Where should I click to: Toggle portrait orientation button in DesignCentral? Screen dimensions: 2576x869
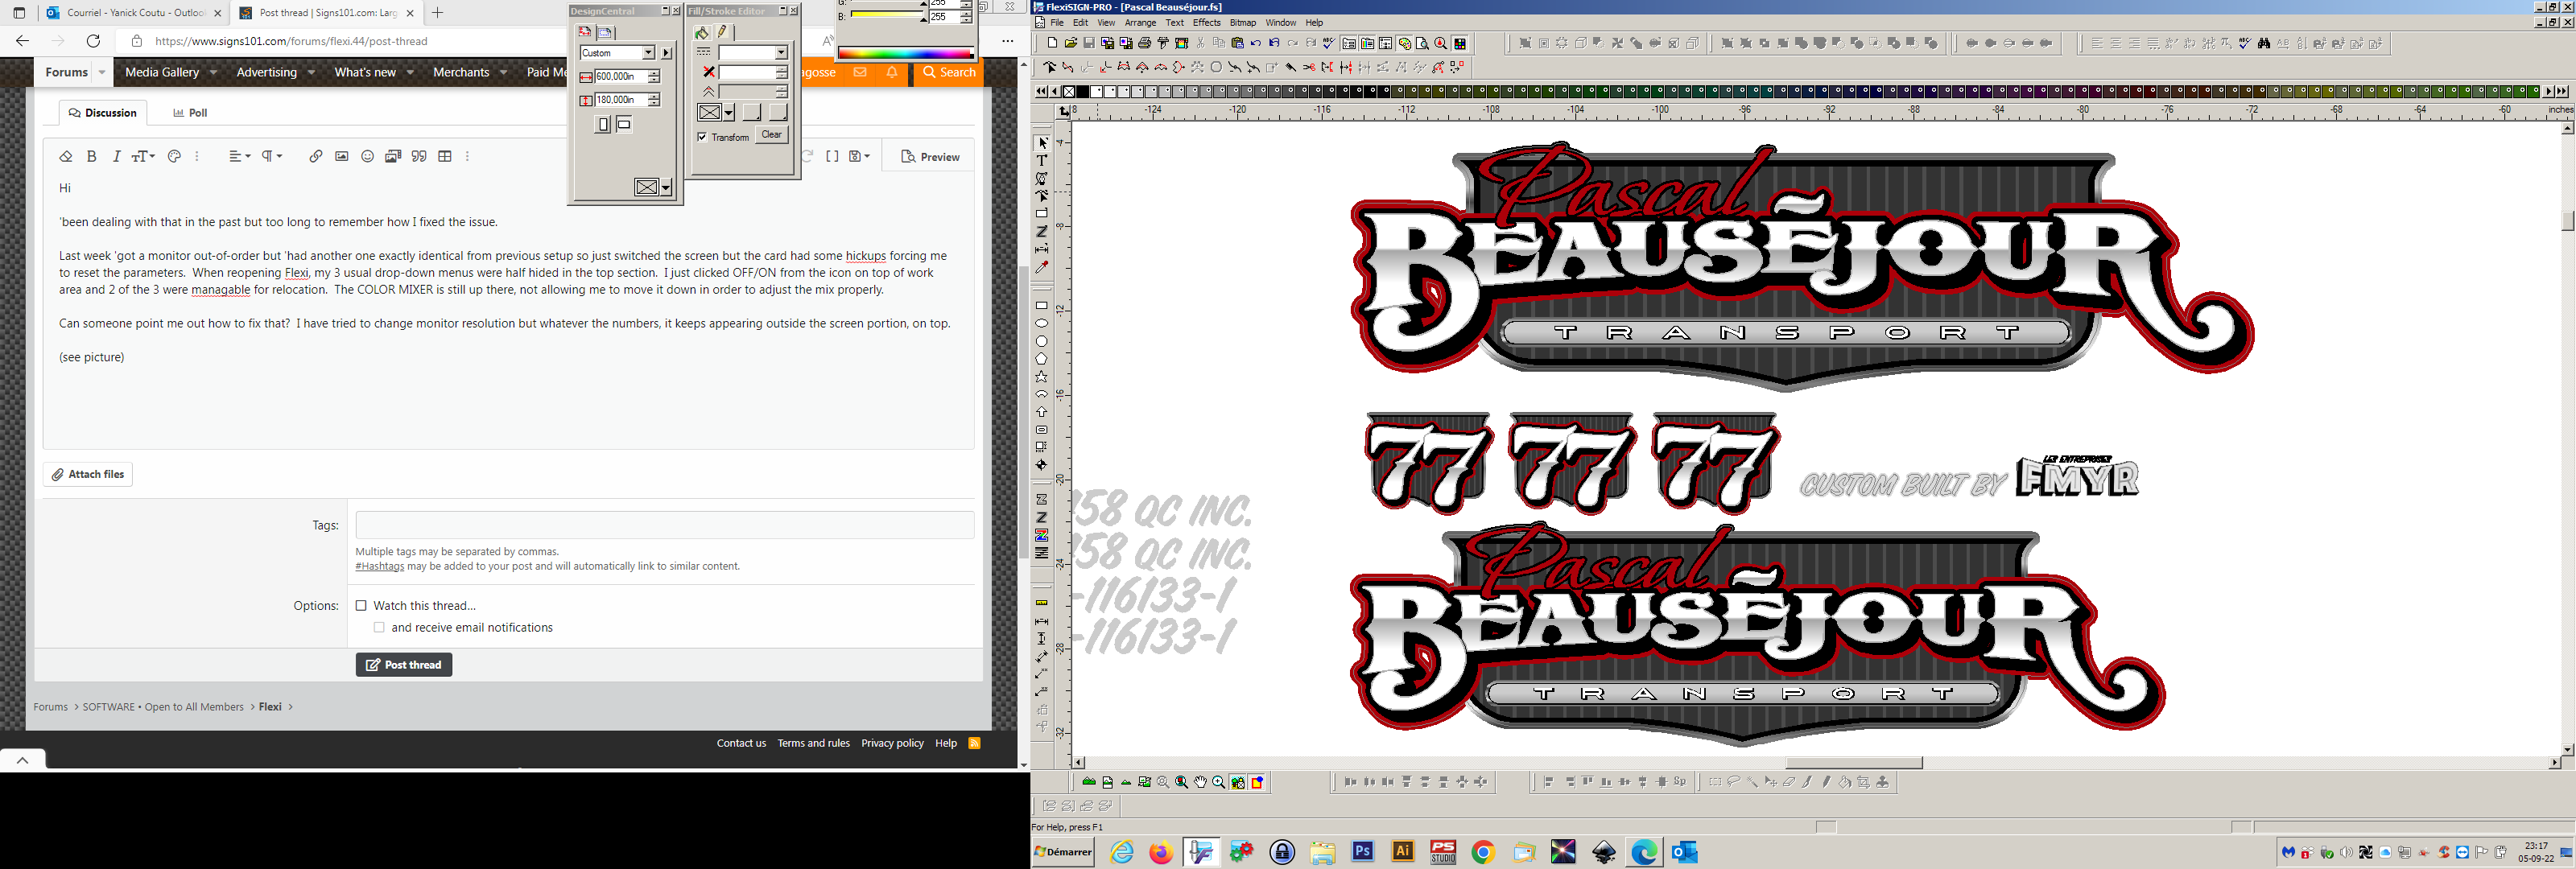click(x=603, y=125)
